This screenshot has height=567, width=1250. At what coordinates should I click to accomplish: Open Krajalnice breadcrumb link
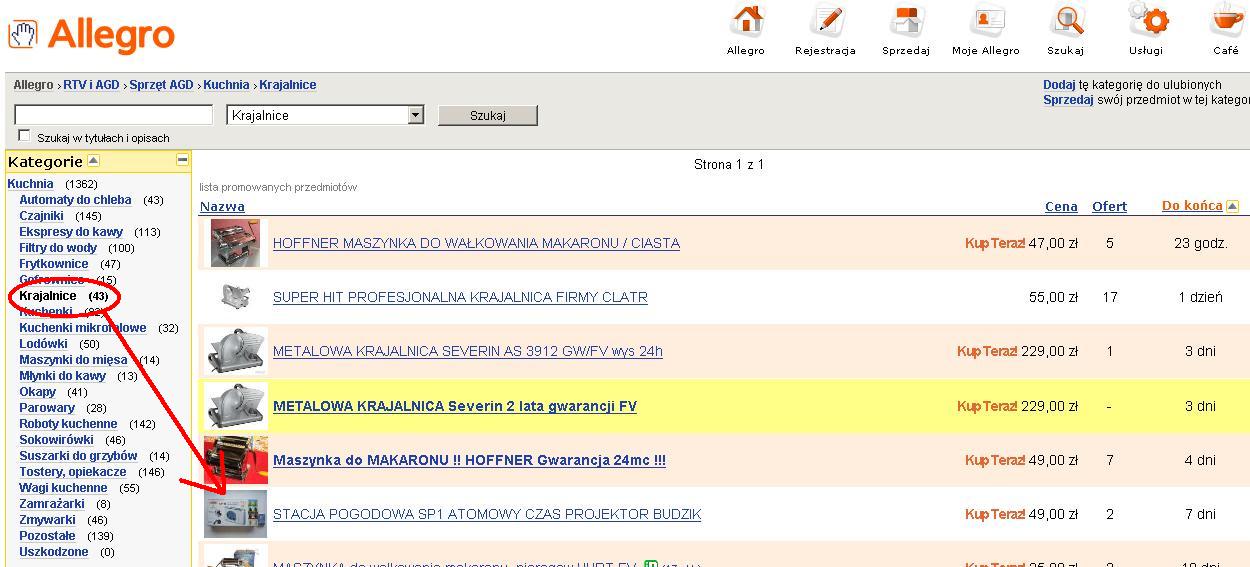click(x=288, y=85)
